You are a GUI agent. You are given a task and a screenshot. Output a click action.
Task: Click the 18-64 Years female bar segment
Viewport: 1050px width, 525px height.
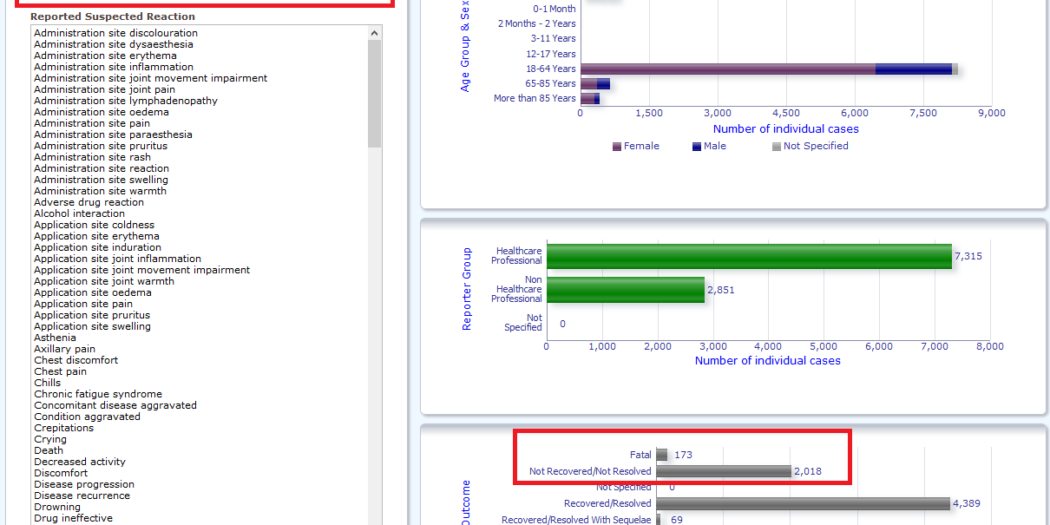[727, 69]
